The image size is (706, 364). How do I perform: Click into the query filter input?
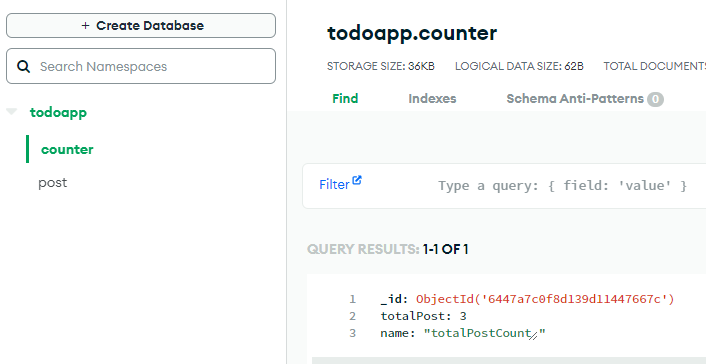pyautogui.click(x=562, y=186)
